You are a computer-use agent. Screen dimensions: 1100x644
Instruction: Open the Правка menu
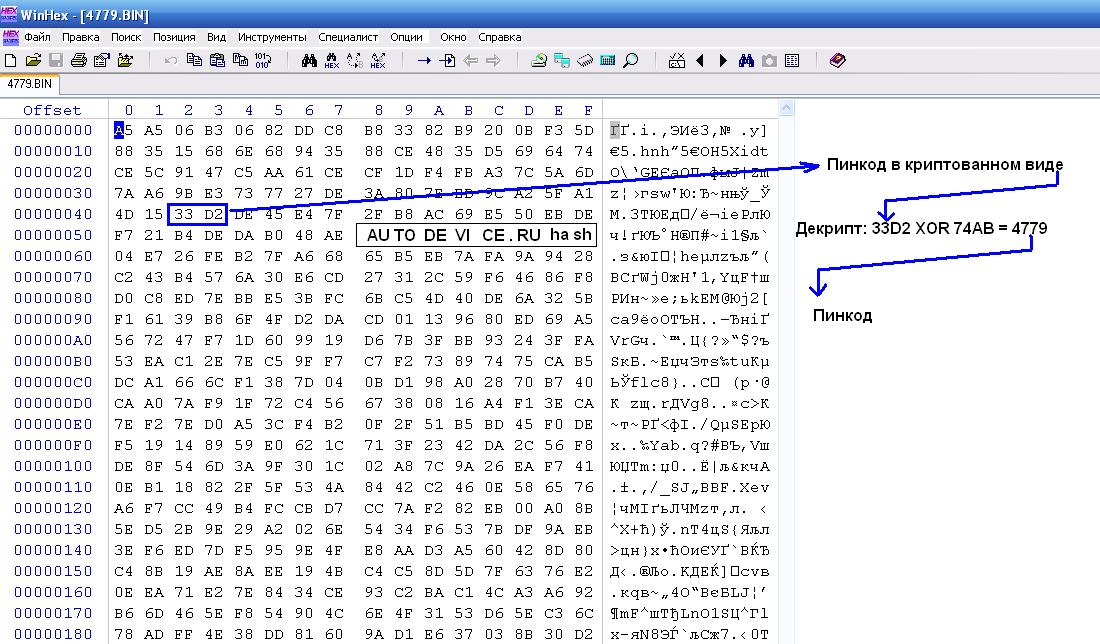(x=80, y=37)
